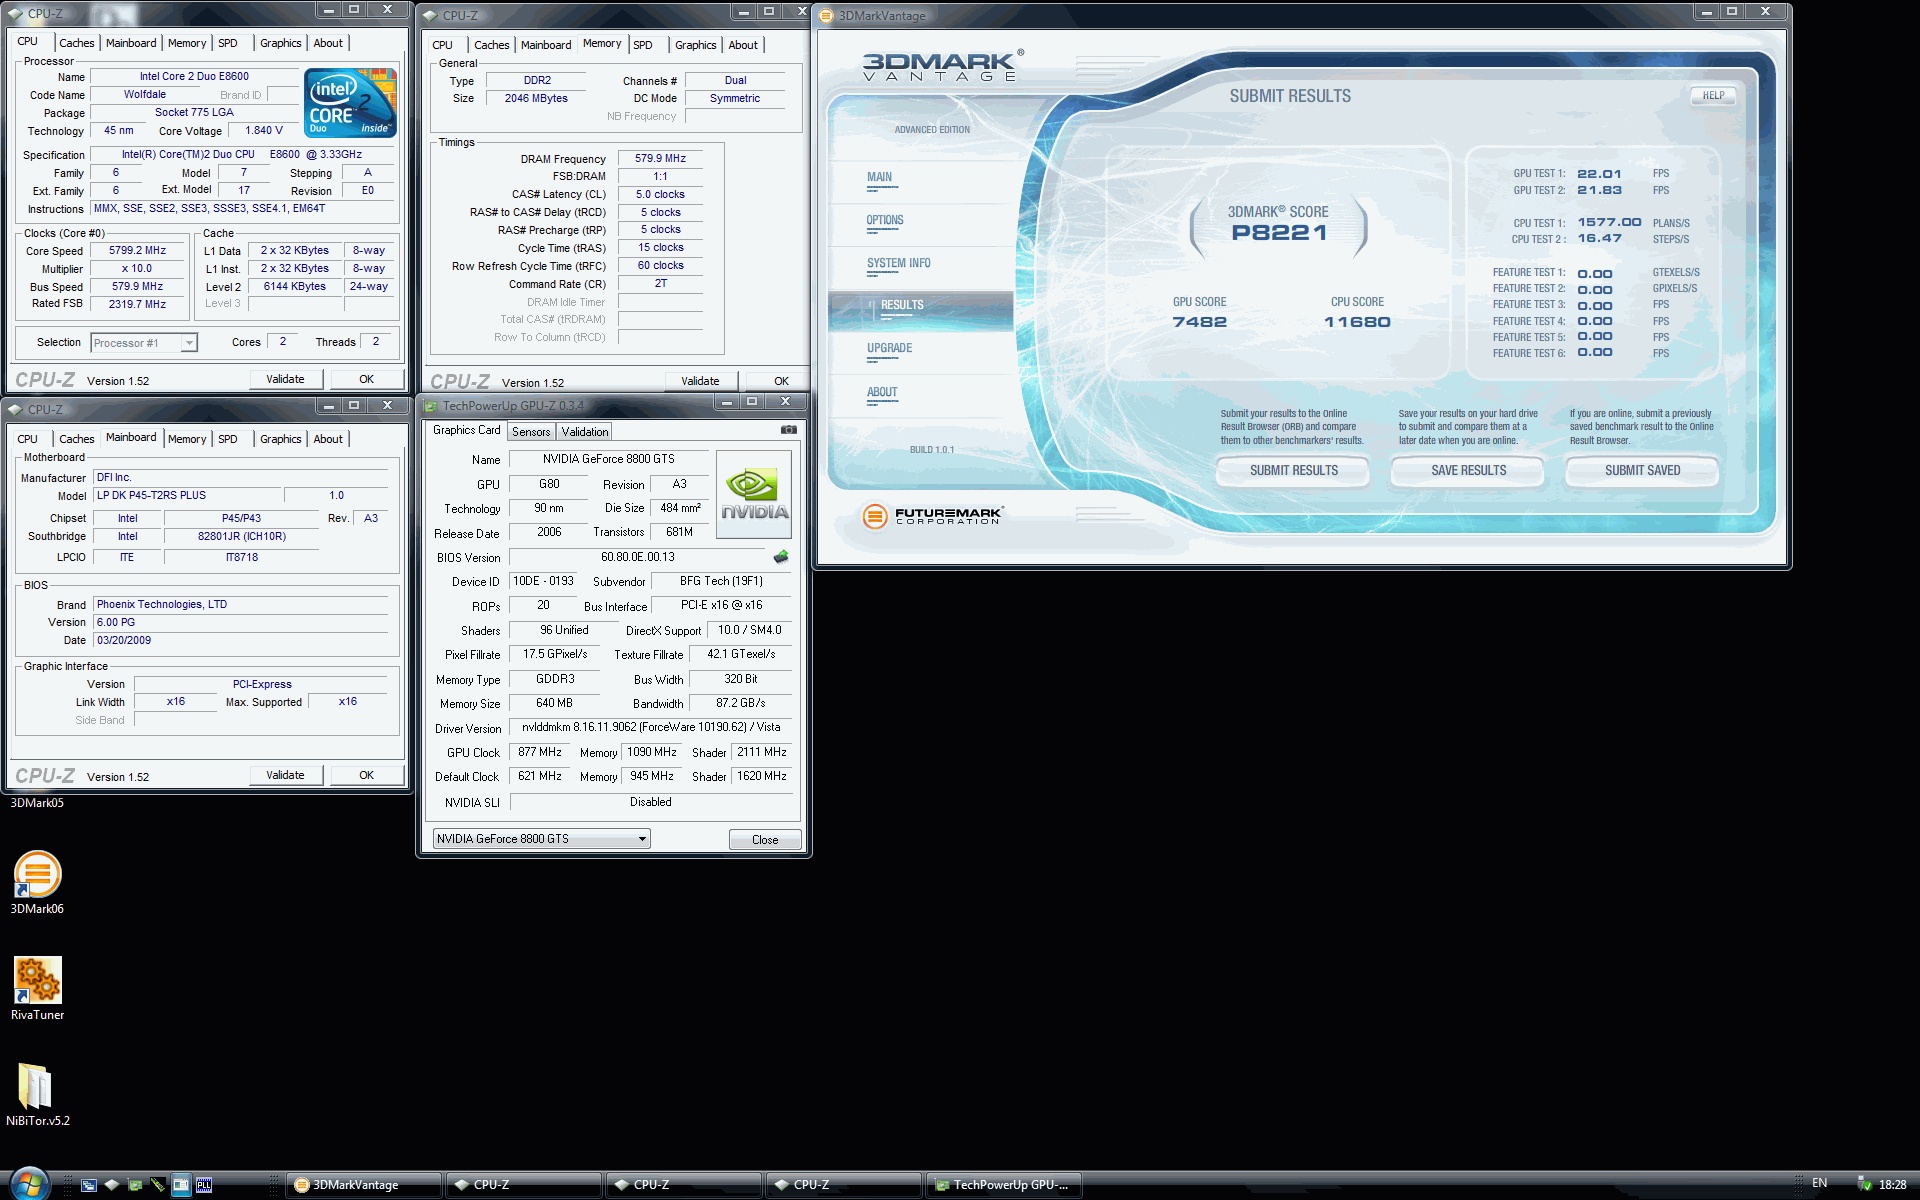Viewport: 1920px width, 1200px height.
Task: Open About tab in CPU-Z memory window
Action: 743,45
